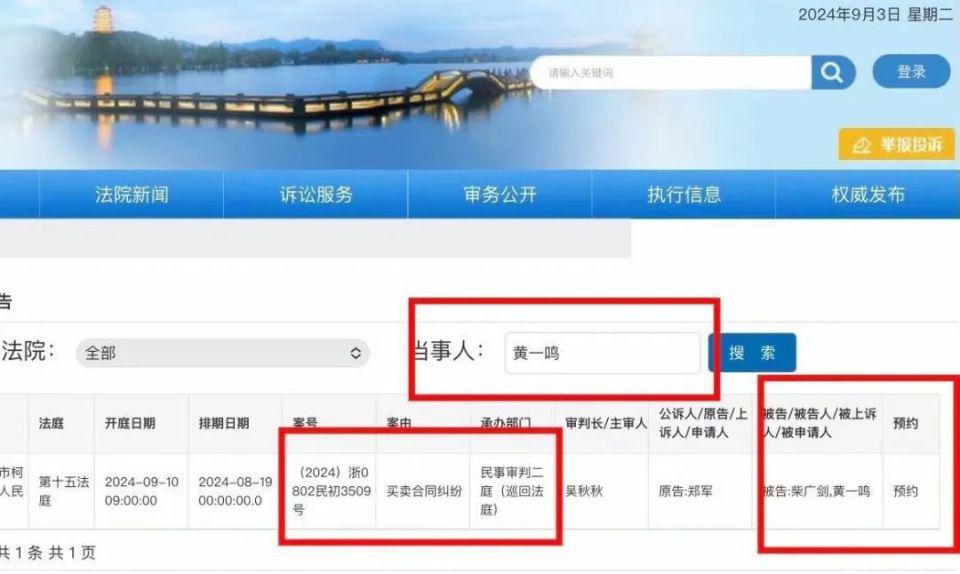Open the 登录 login button
960x574 pixels.
click(911, 72)
